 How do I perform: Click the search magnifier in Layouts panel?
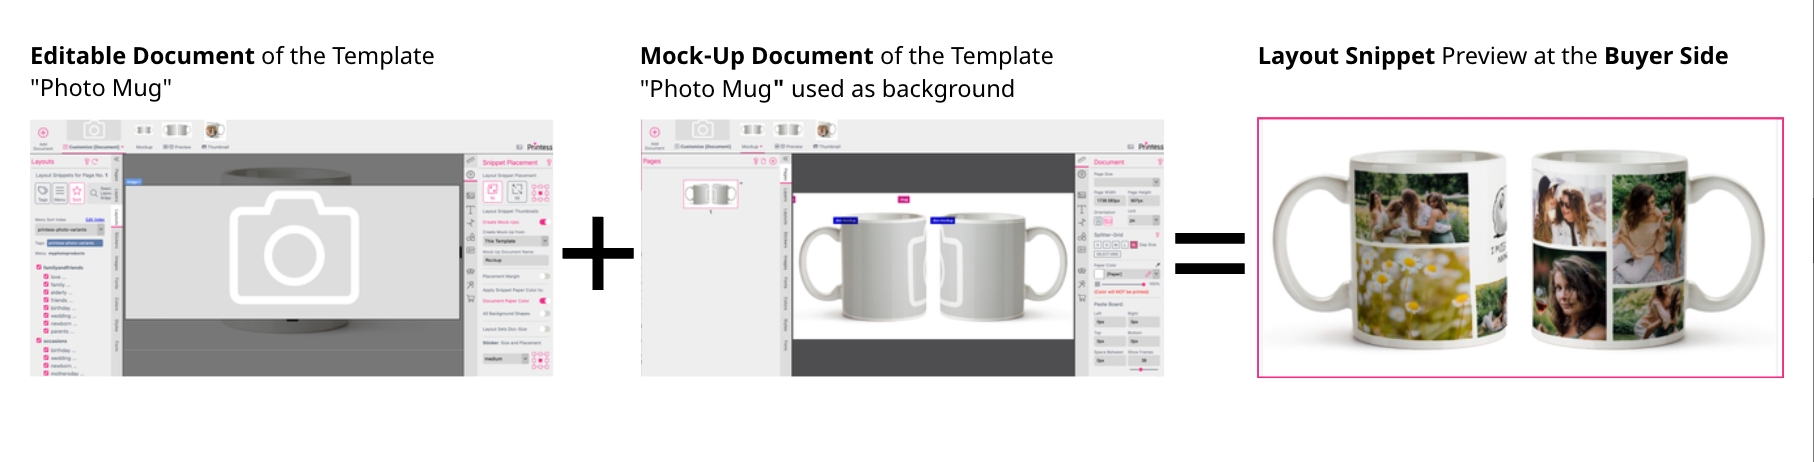94,193
